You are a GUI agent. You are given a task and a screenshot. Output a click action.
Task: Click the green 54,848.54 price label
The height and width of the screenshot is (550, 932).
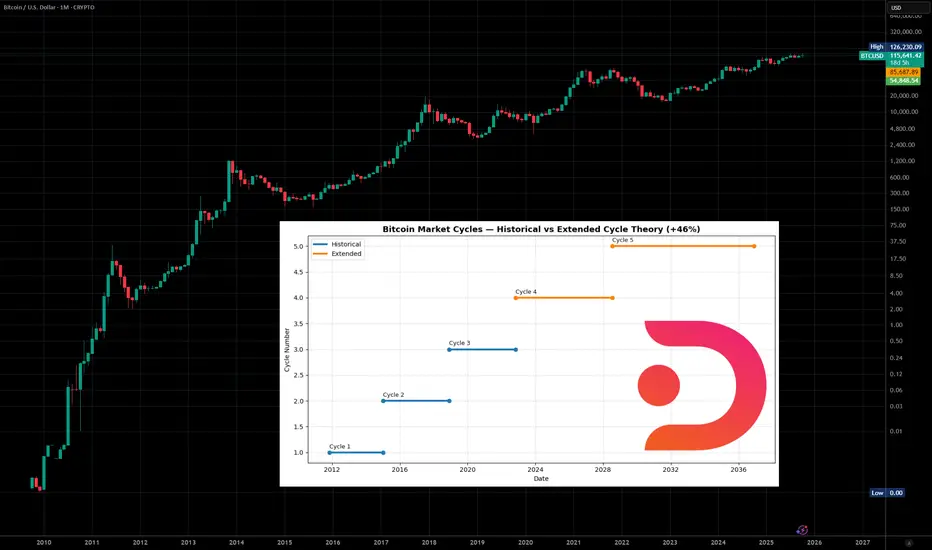pyautogui.click(x=903, y=80)
